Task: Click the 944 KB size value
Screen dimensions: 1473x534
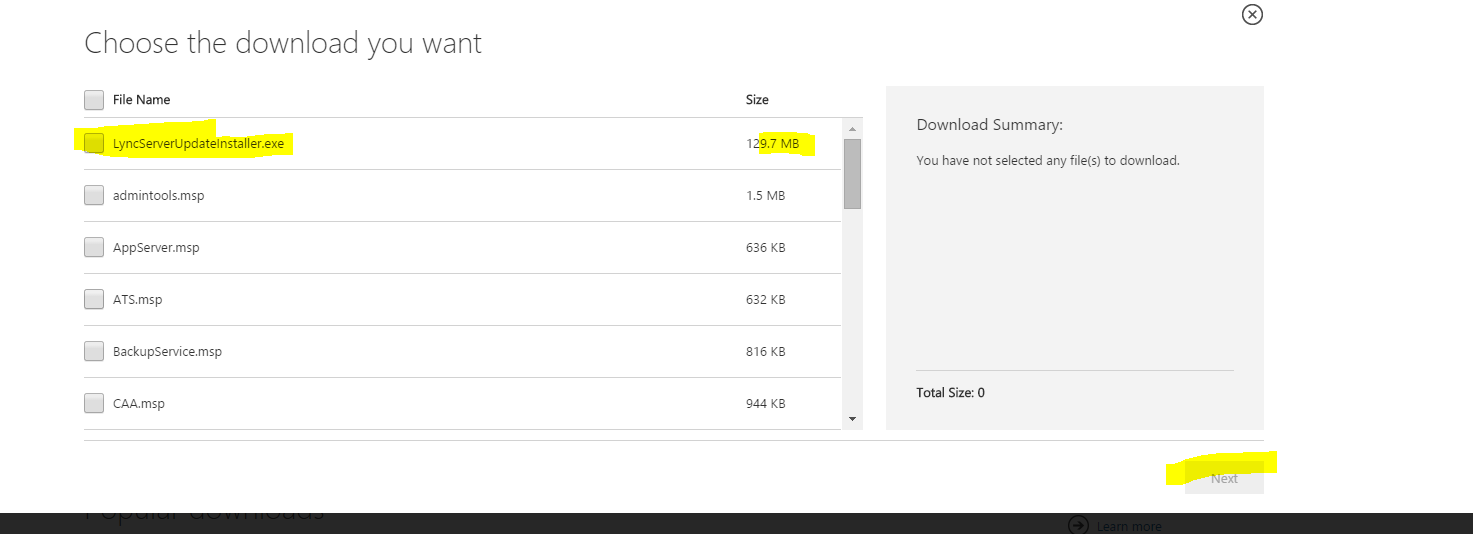Action: click(765, 403)
